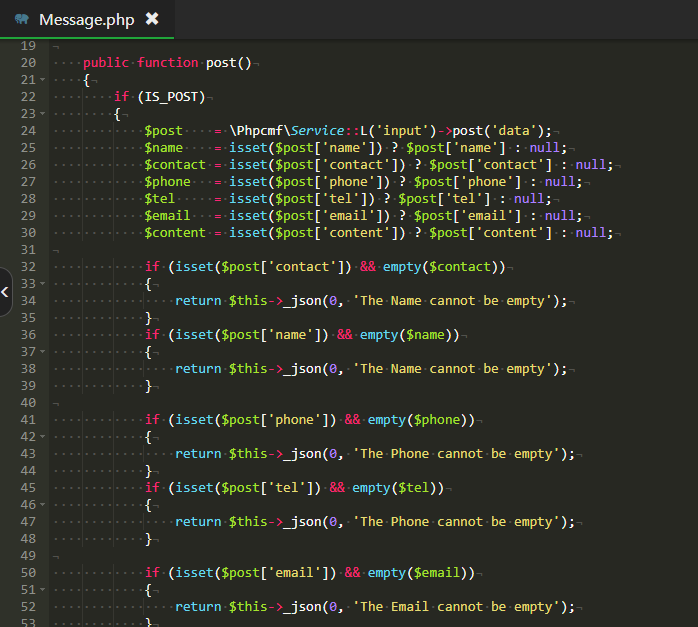Place cursor on 'post()' function name

click(229, 63)
